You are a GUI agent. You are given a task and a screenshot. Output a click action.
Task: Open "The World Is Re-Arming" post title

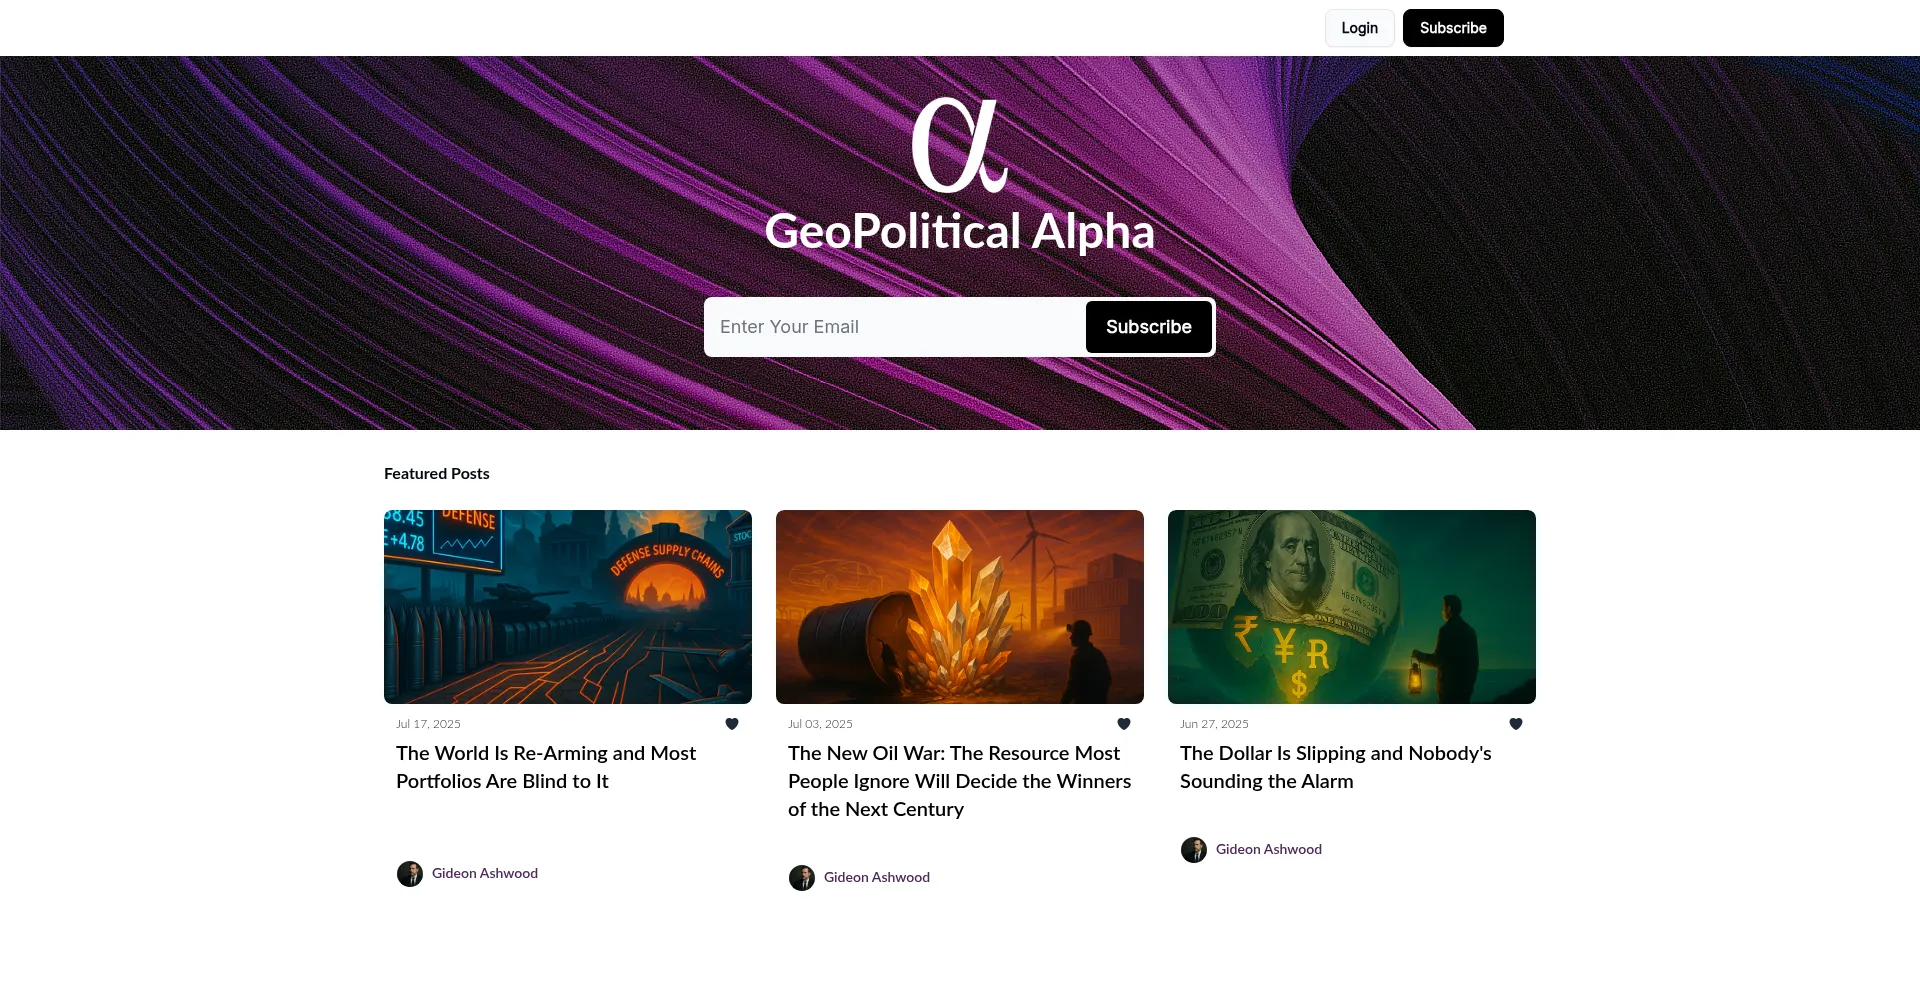tap(546, 767)
